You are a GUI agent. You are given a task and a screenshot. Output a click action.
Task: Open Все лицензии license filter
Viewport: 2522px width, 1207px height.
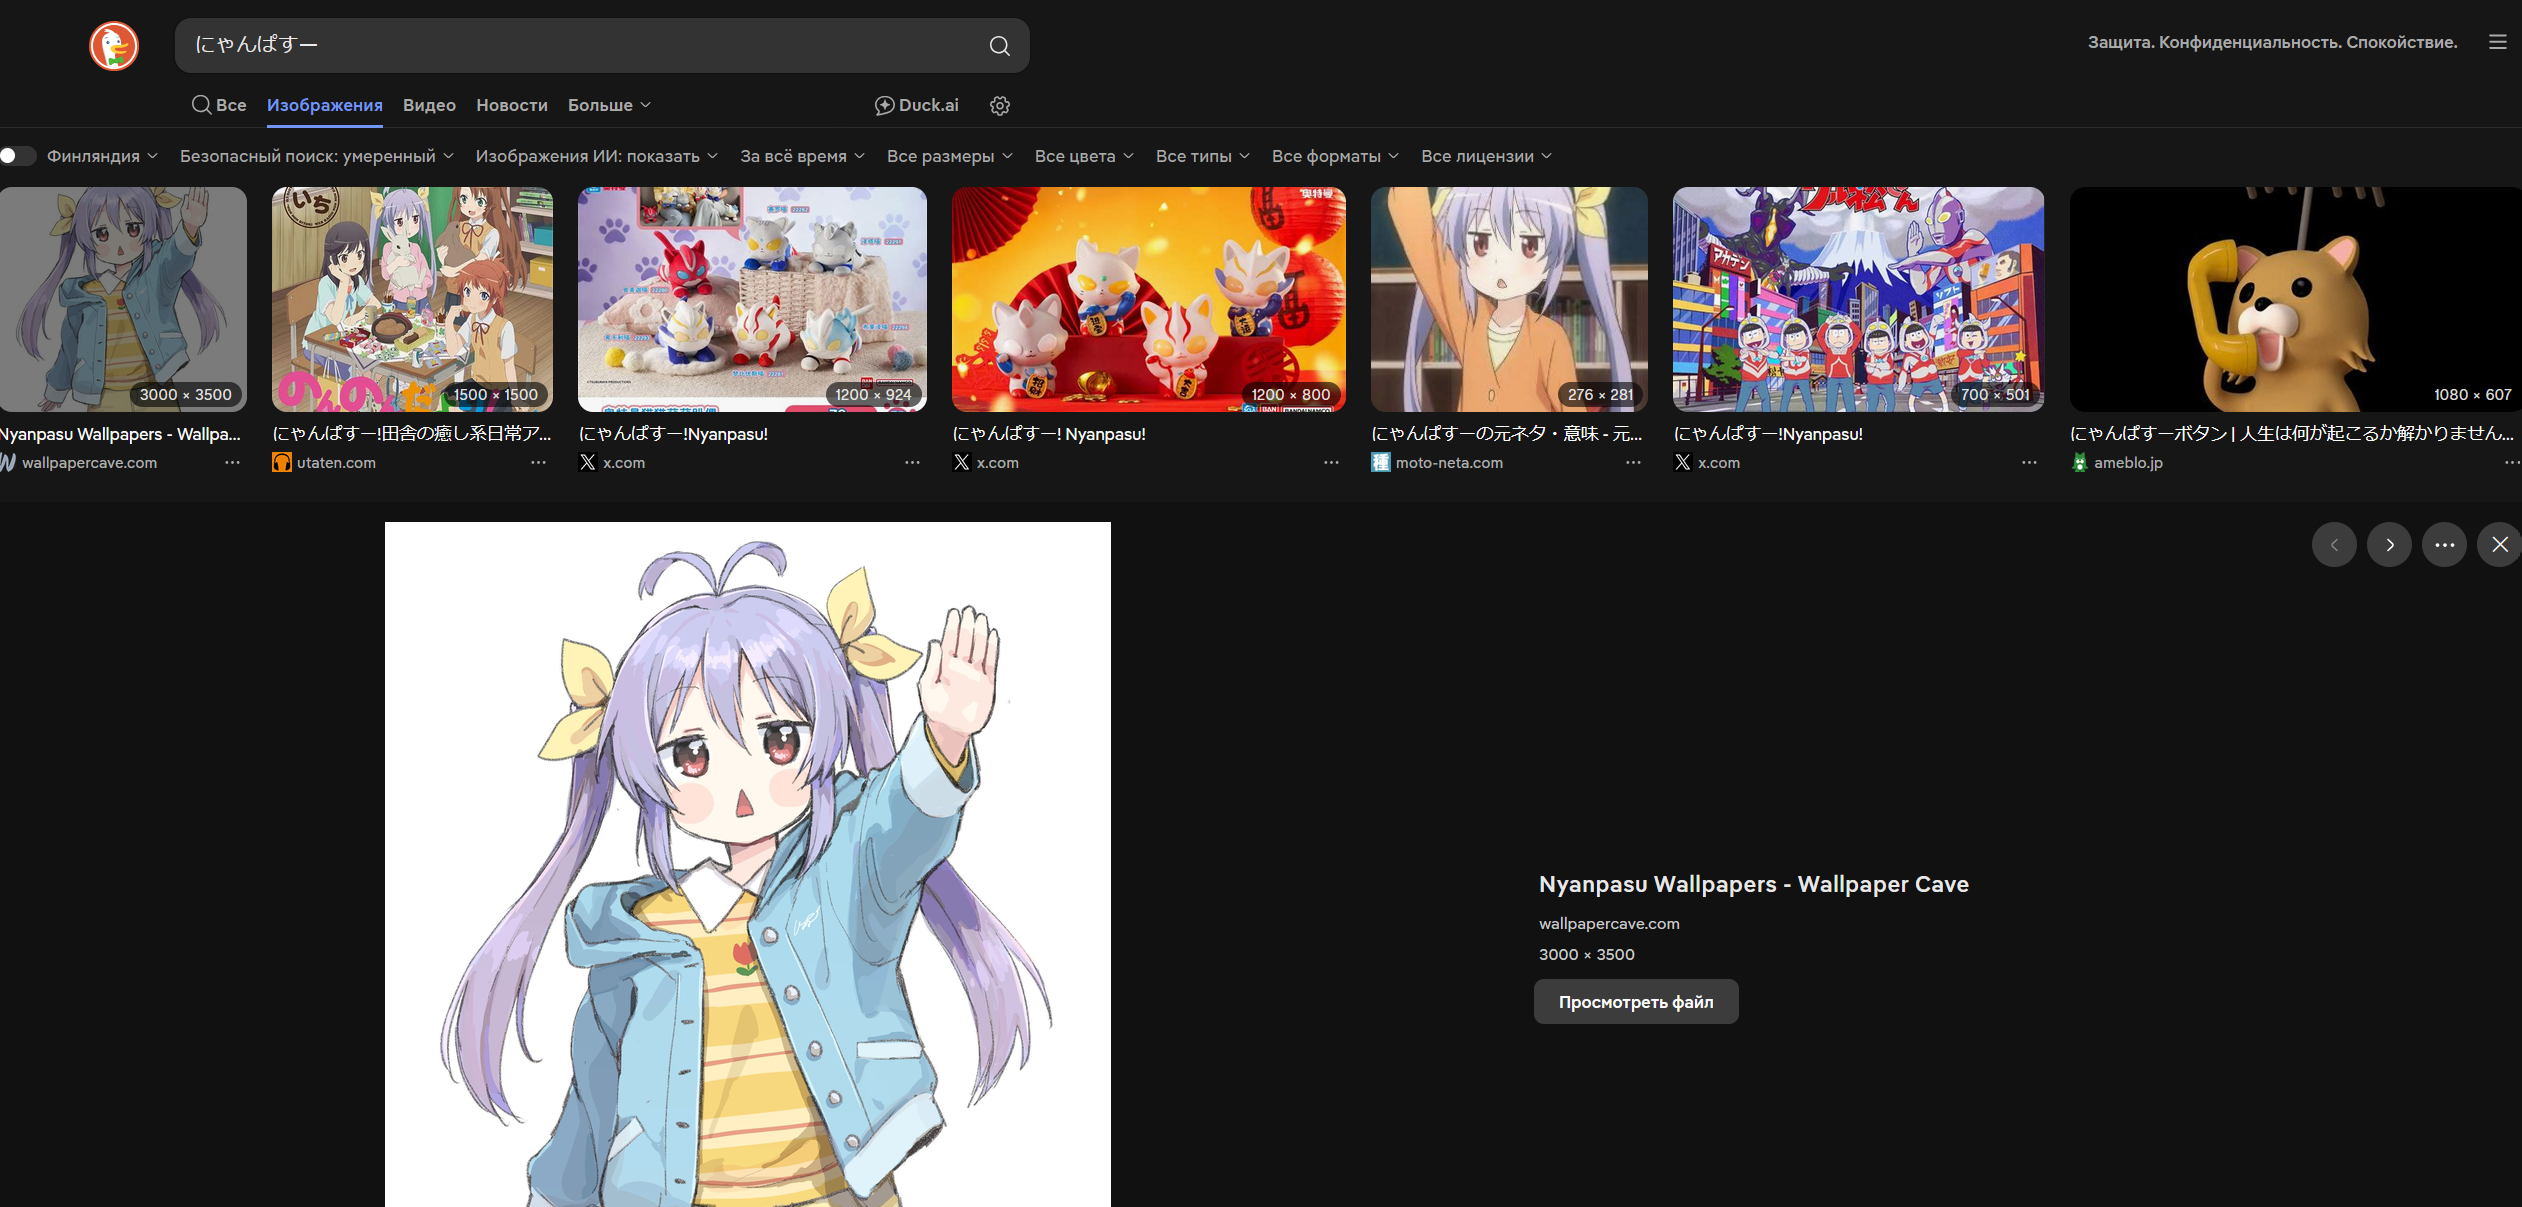click(1486, 156)
